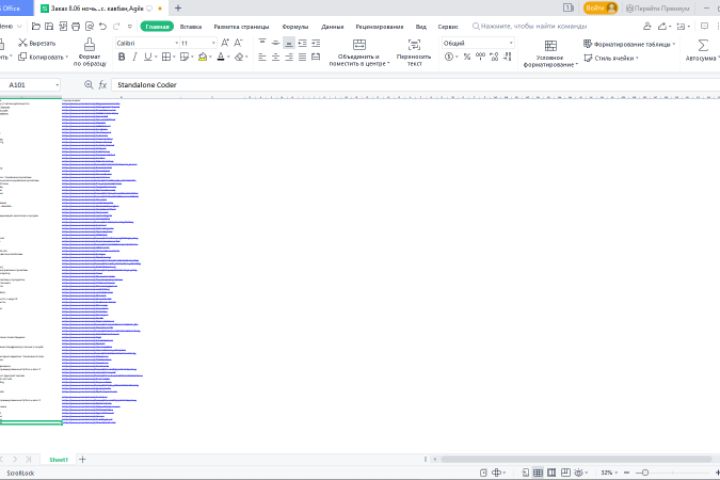The image size is (720, 480).
Task: Toggle italic formatting
Action: tap(135, 57)
